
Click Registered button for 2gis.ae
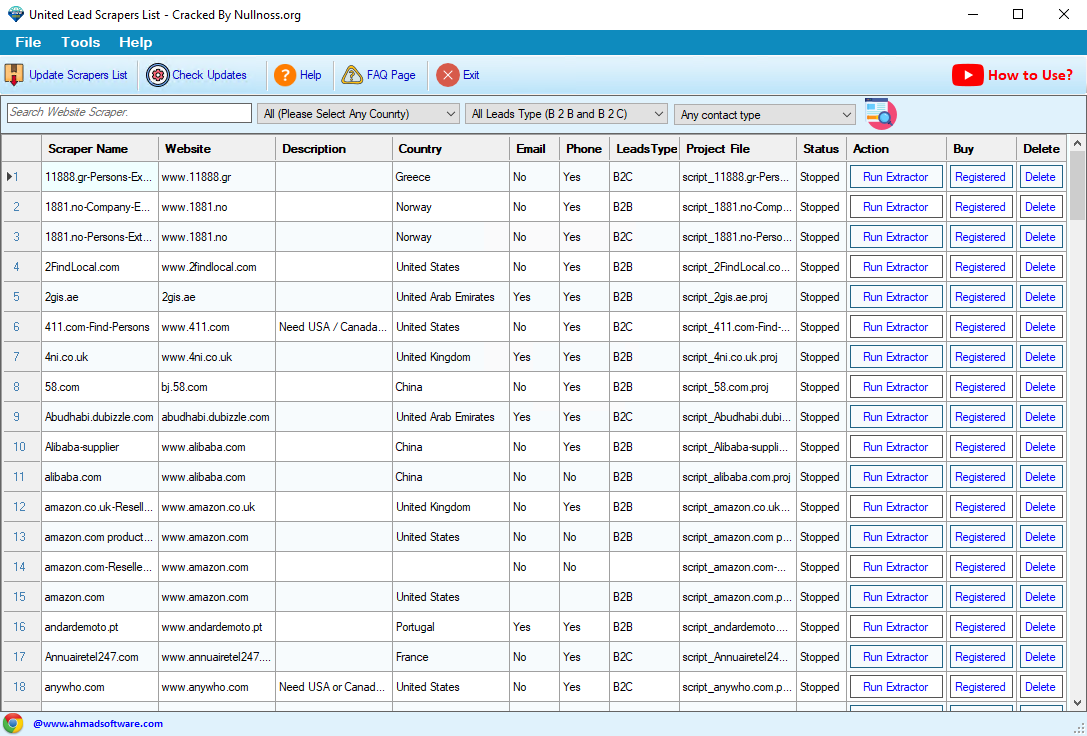(980, 297)
